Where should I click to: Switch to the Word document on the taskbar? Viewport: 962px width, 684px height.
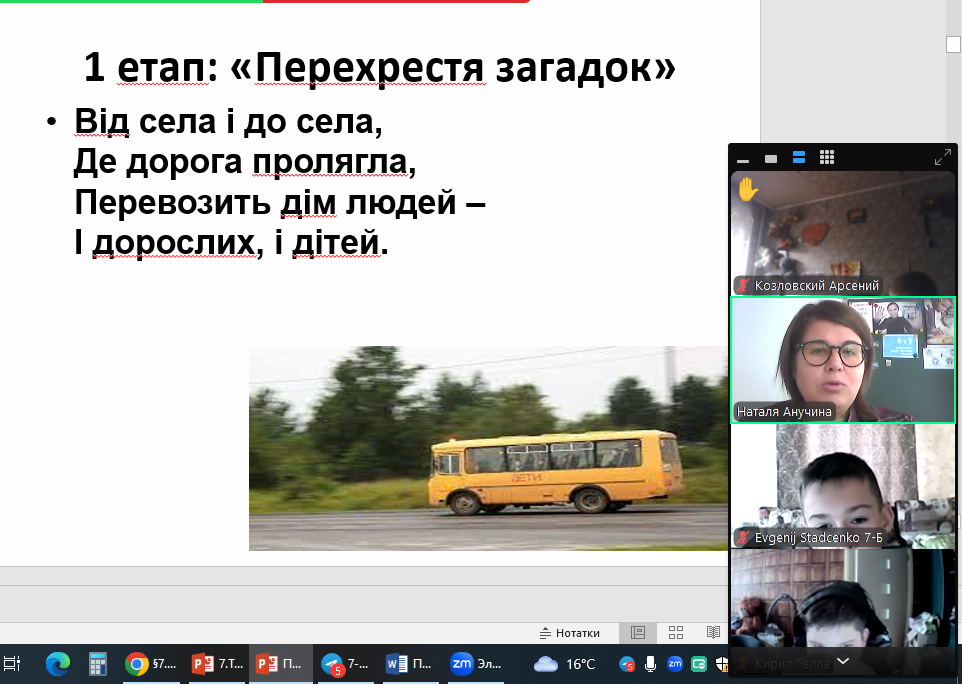pyautogui.click(x=409, y=664)
